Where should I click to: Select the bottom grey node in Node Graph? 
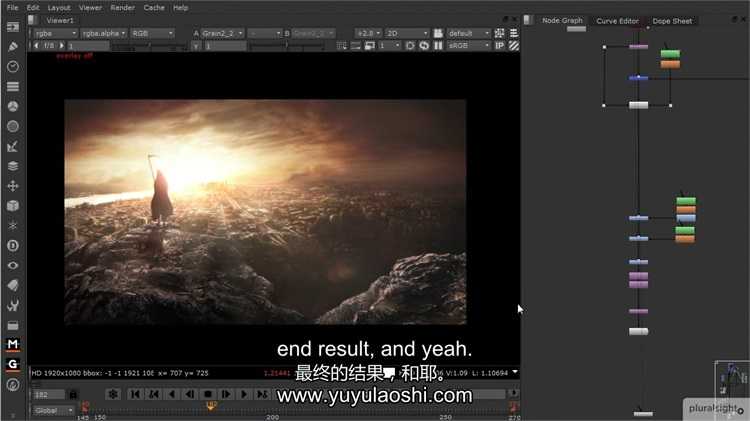[642, 413]
